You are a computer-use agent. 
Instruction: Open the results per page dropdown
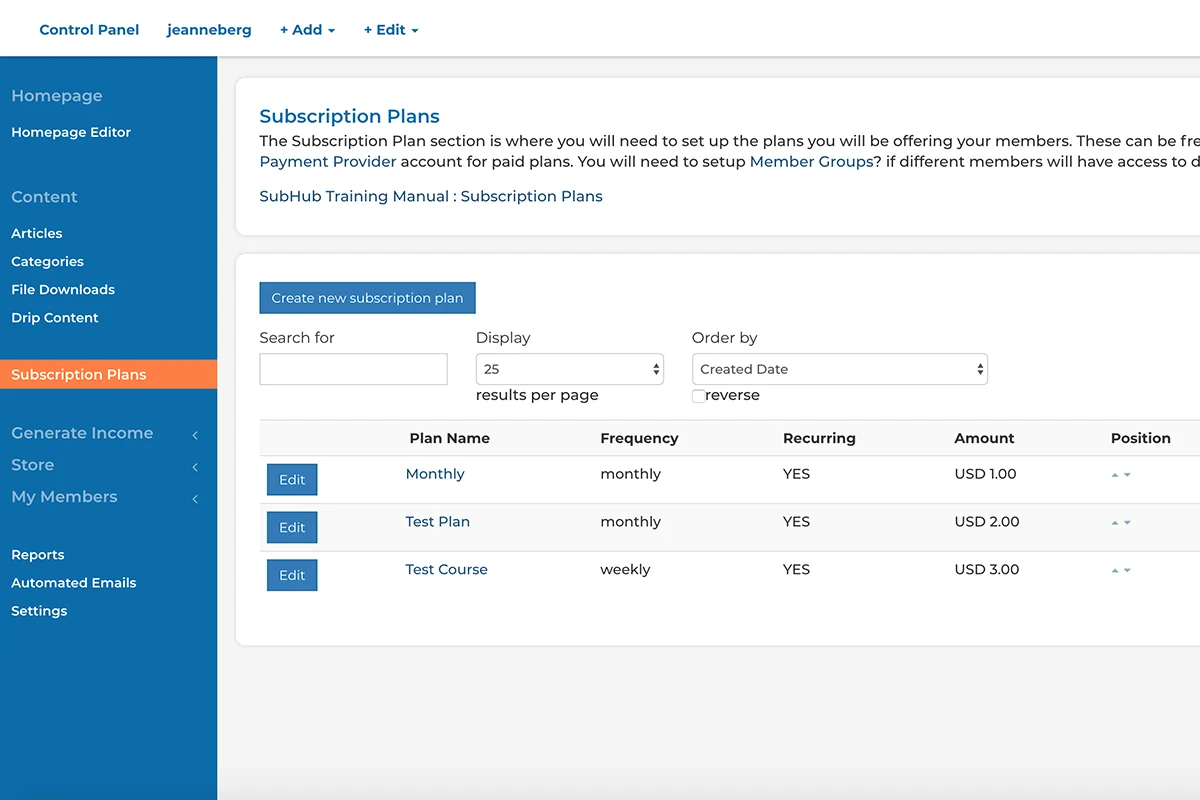[x=569, y=369]
